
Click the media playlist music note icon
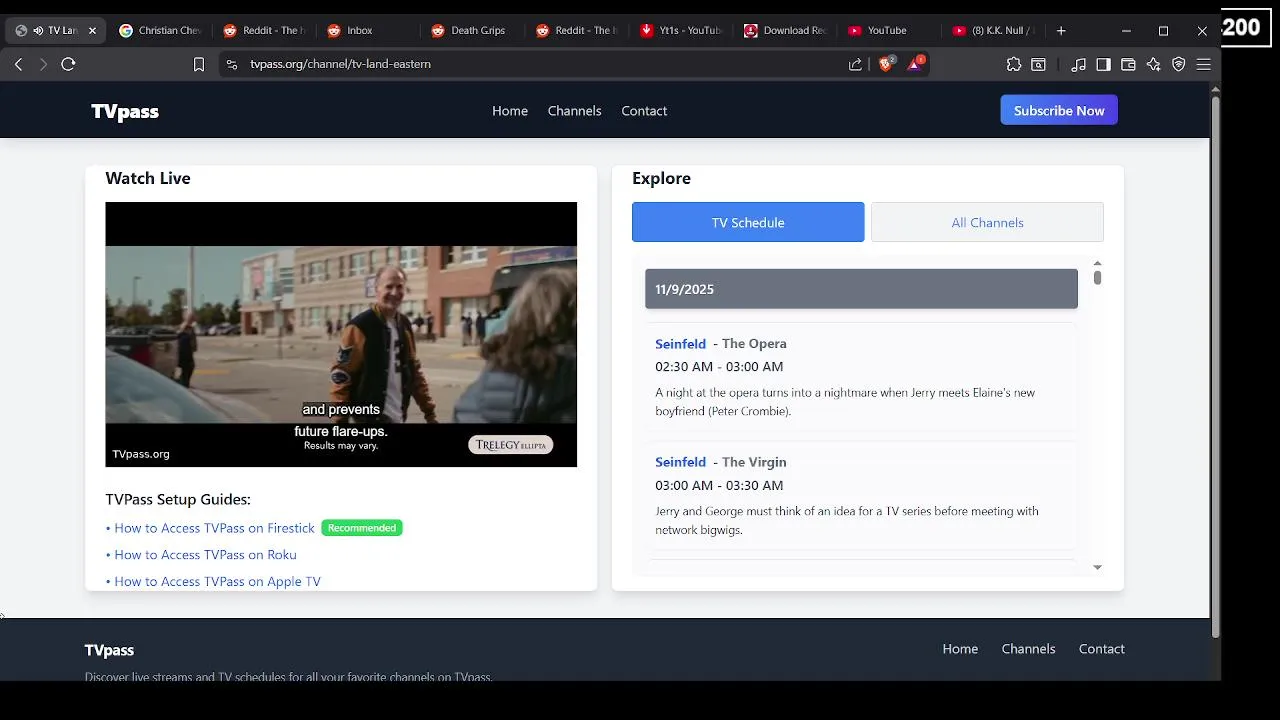tap(1078, 64)
